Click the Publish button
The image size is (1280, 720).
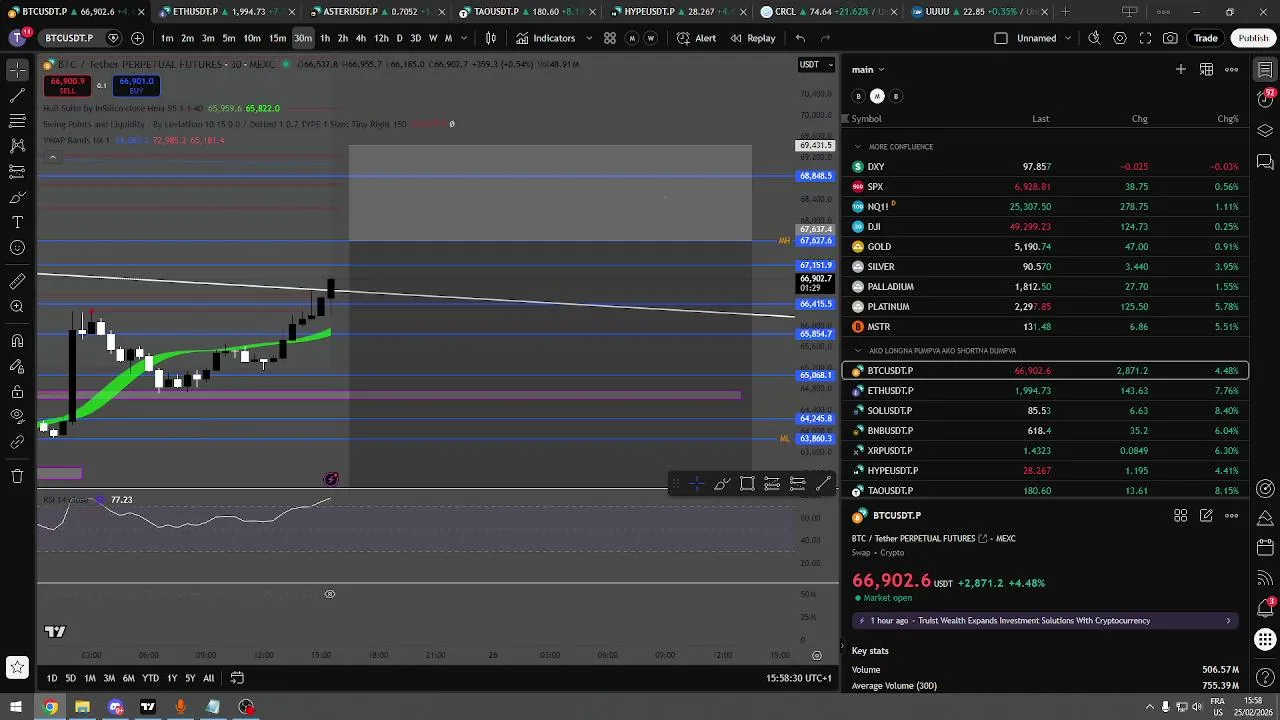point(1253,38)
